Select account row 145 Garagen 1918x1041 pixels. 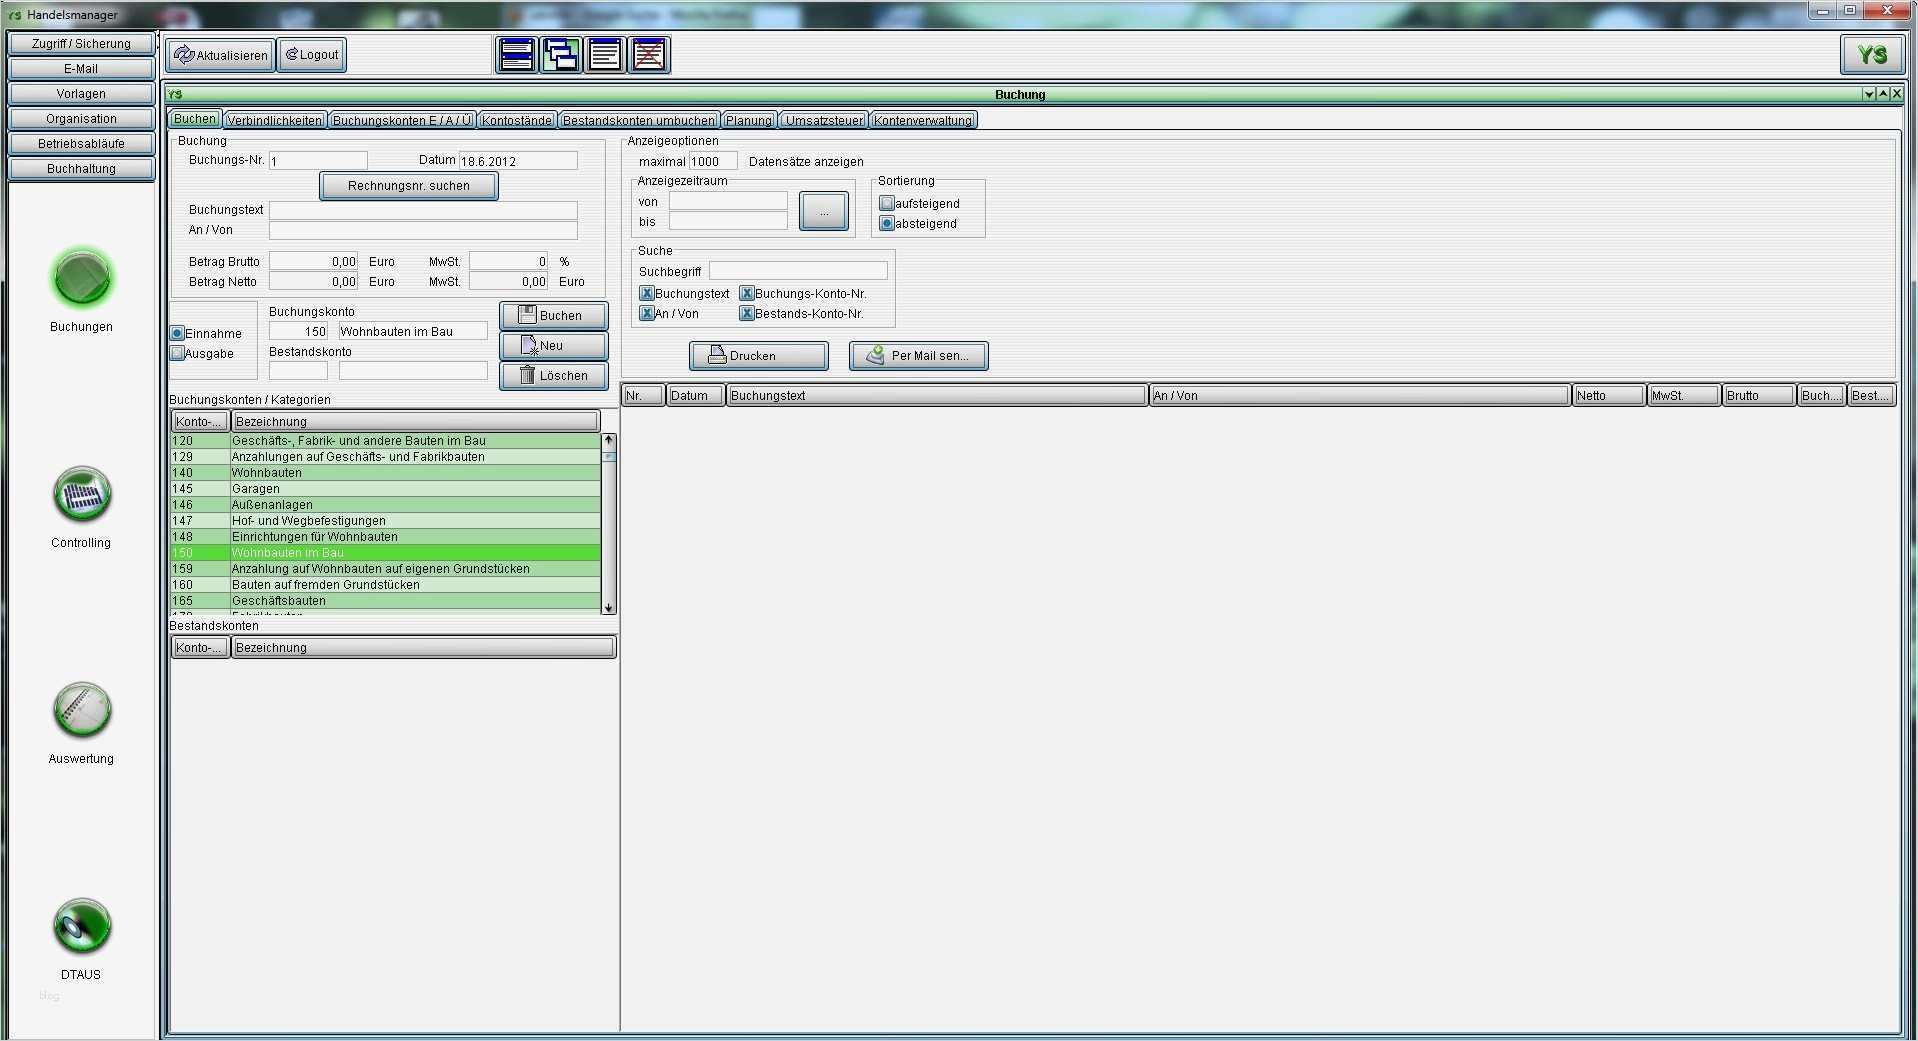[x=386, y=489]
